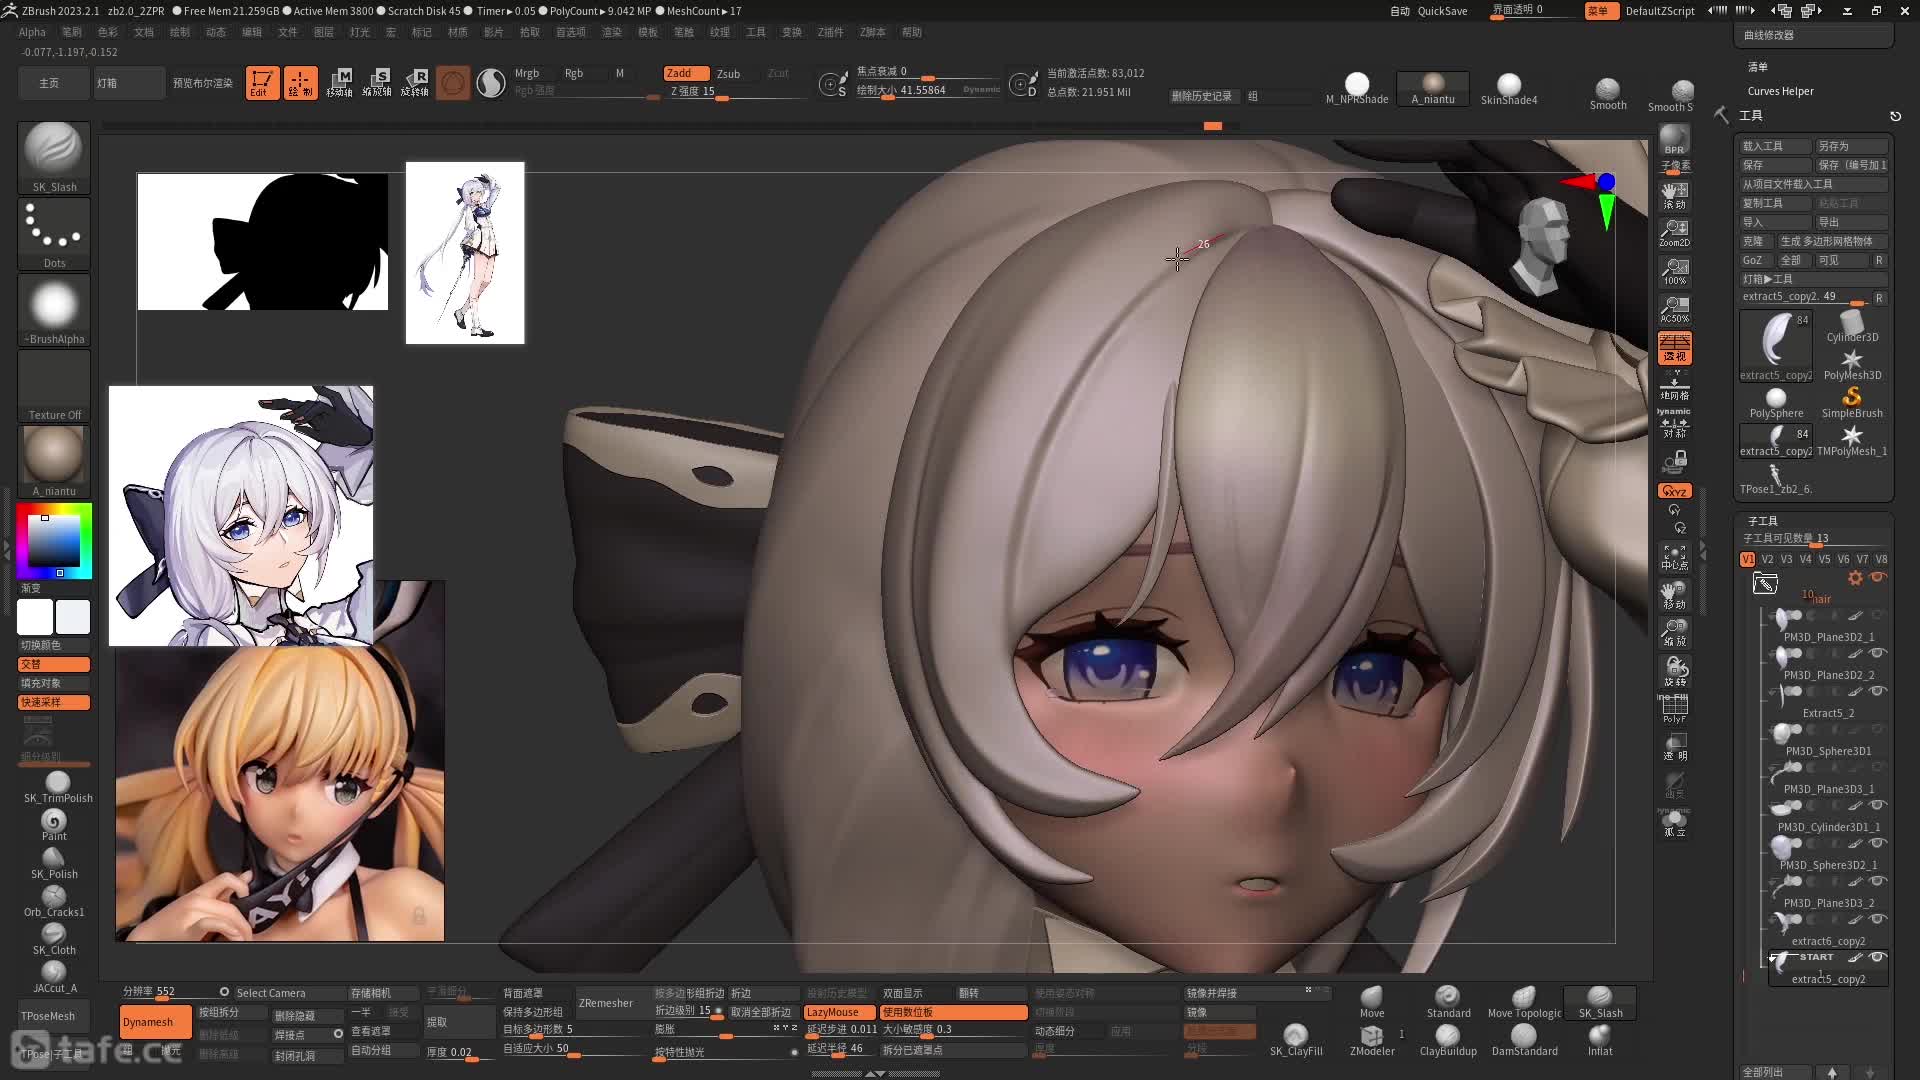Enable Zadd sculpt mode
Screen dimensions: 1920x1080
[686, 73]
